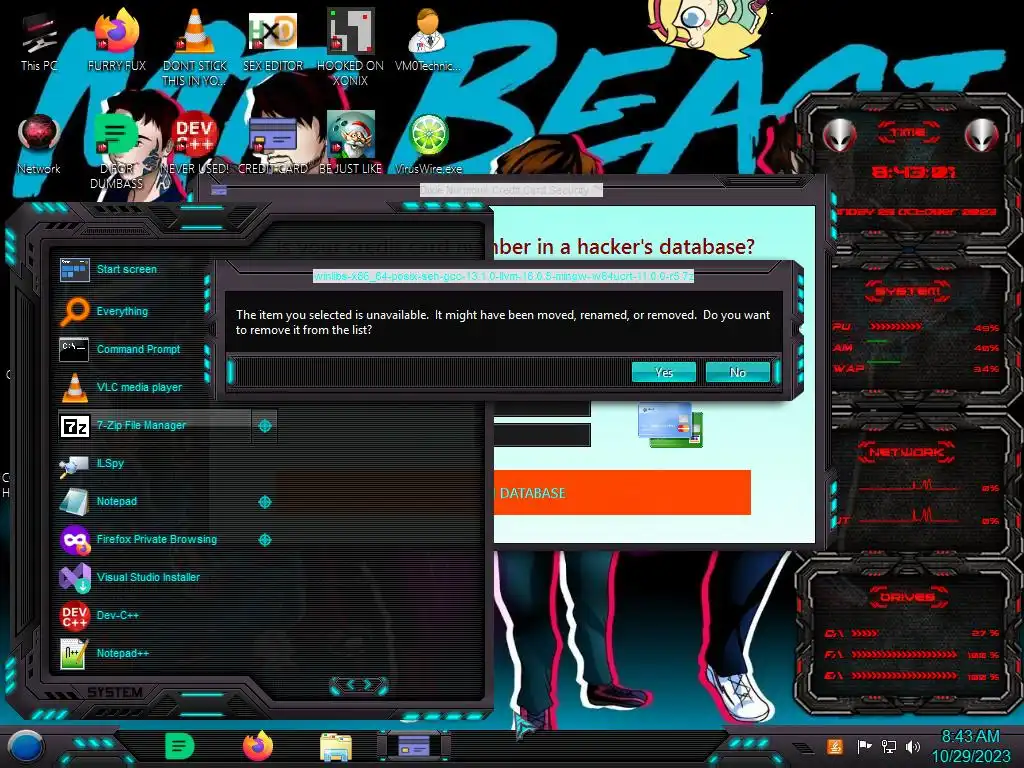Click the F:\ drive usage bar
The width and height of the screenshot is (1024, 768).
pos(904,654)
